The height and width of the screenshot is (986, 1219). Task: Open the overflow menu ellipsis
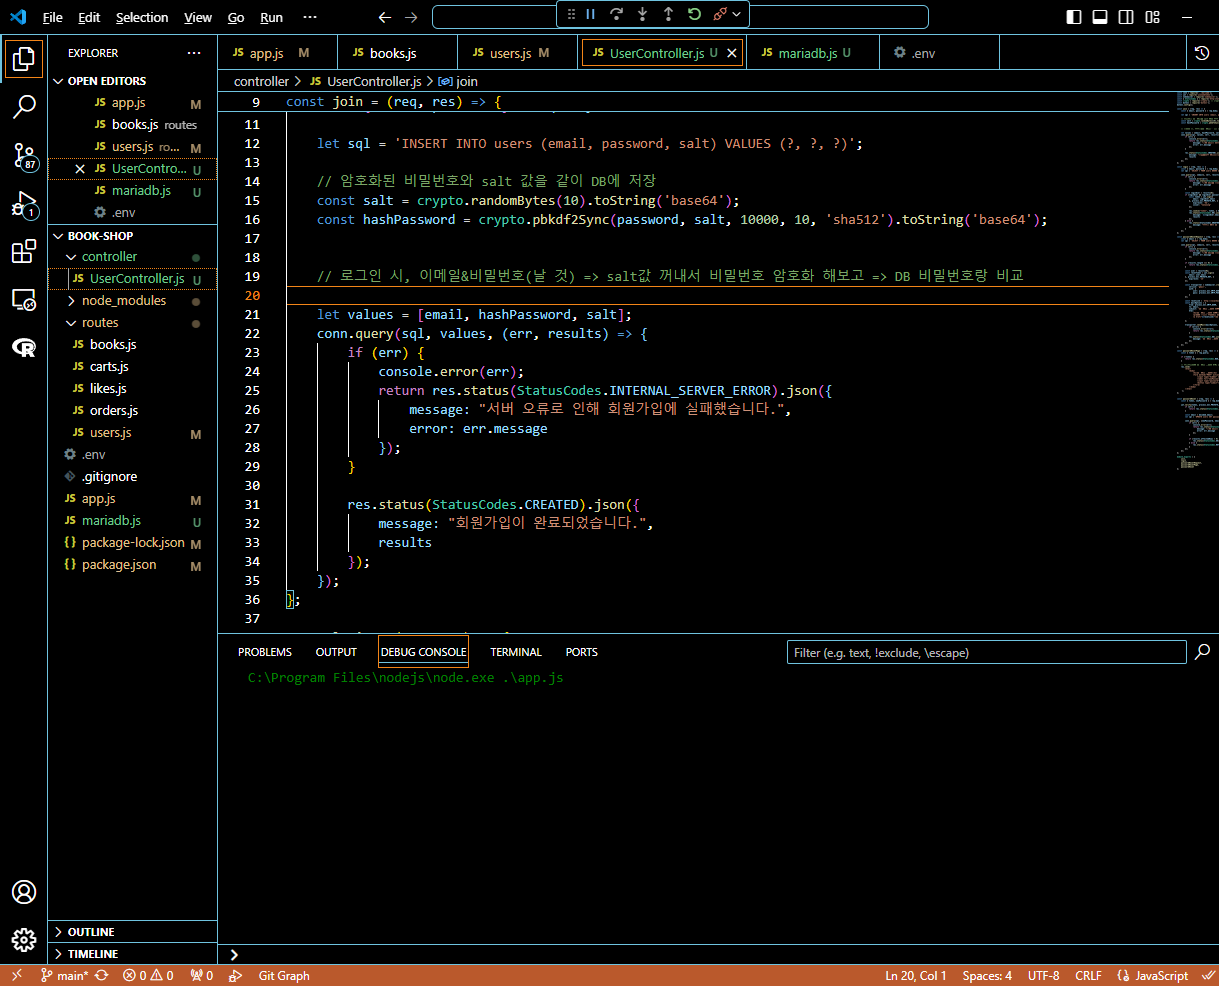[x=310, y=17]
